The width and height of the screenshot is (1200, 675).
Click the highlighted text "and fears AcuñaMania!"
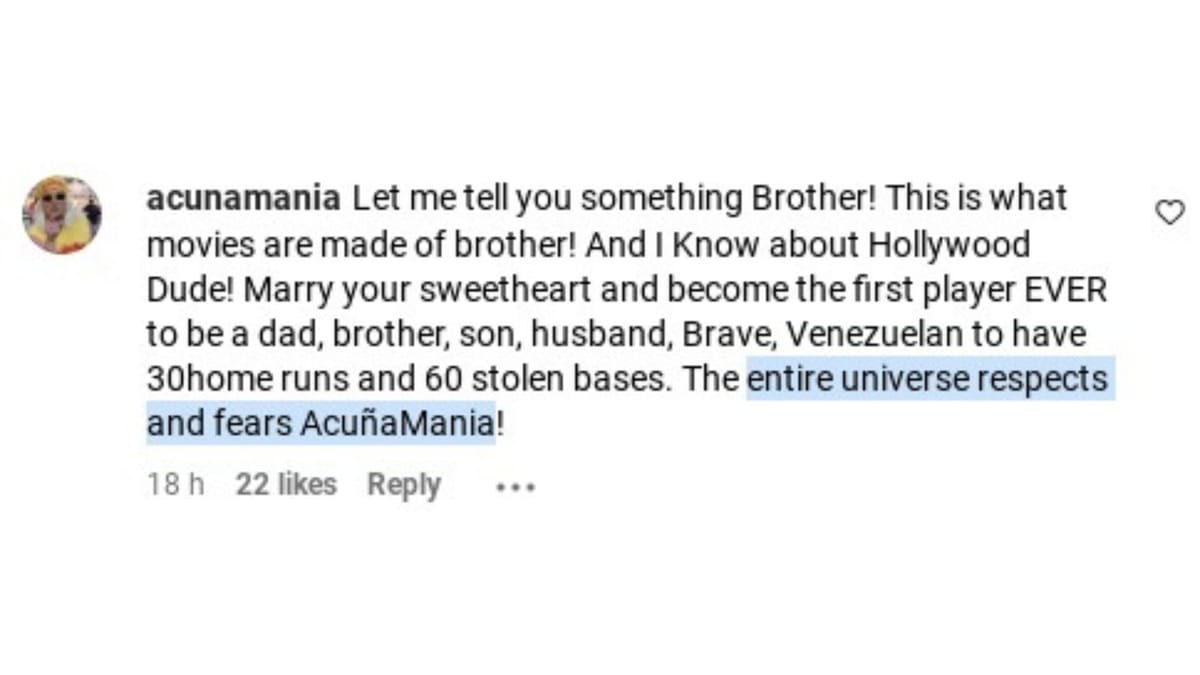325,423
